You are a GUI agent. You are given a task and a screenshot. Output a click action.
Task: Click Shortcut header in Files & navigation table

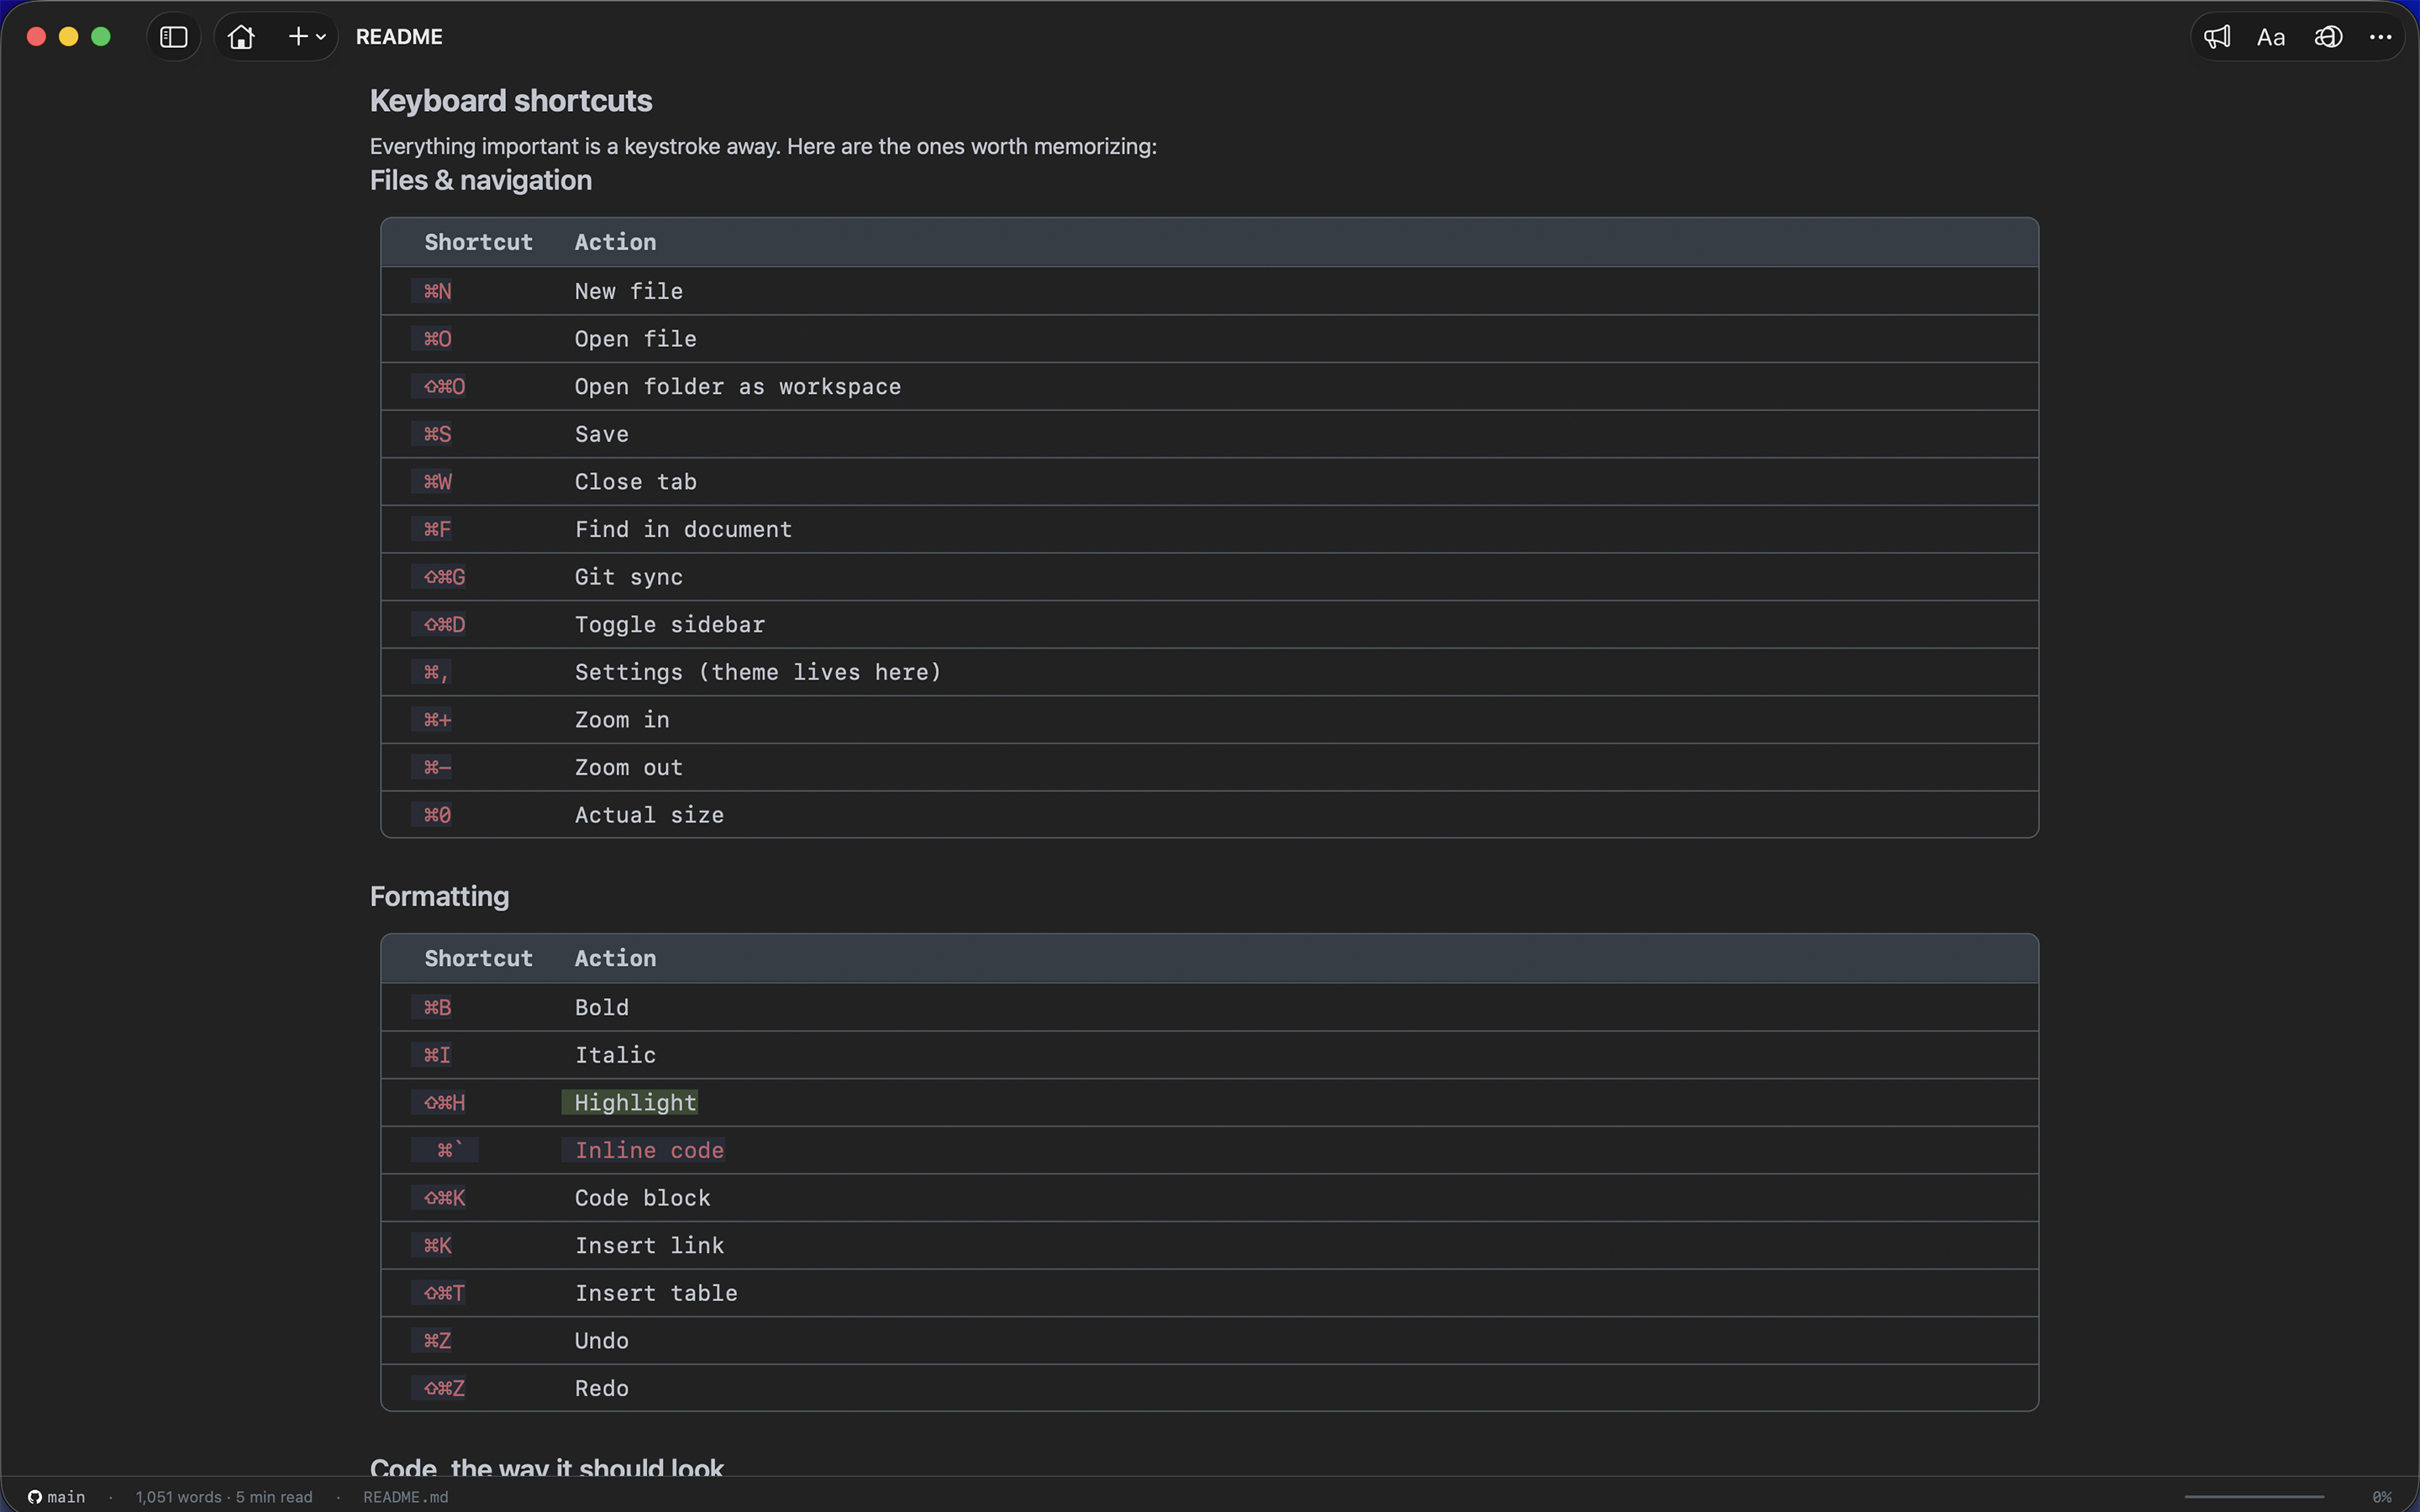tap(479, 242)
